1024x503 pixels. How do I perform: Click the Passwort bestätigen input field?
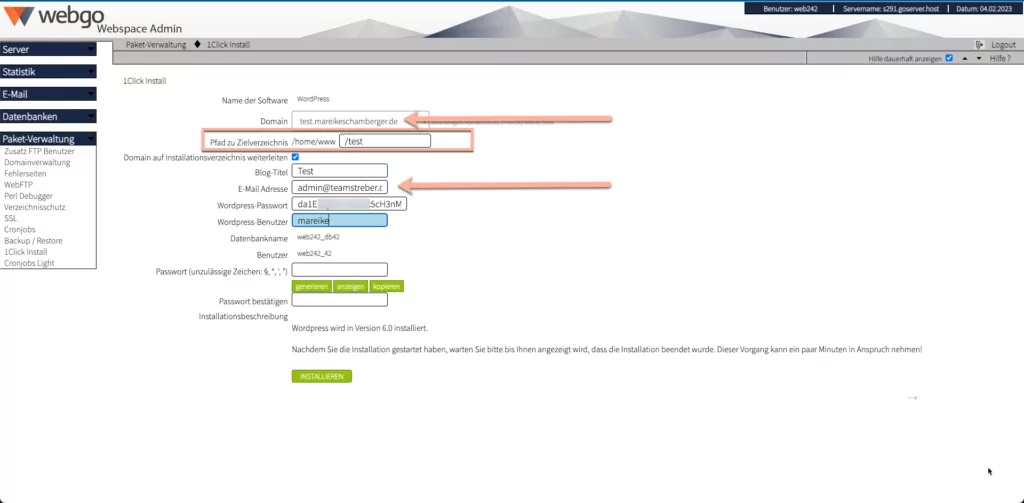point(340,300)
